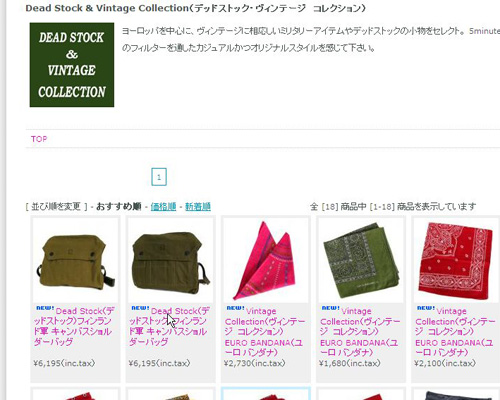View the pink folded bandana image
Viewport: 500px width, 400px height.
[x=266, y=260]
